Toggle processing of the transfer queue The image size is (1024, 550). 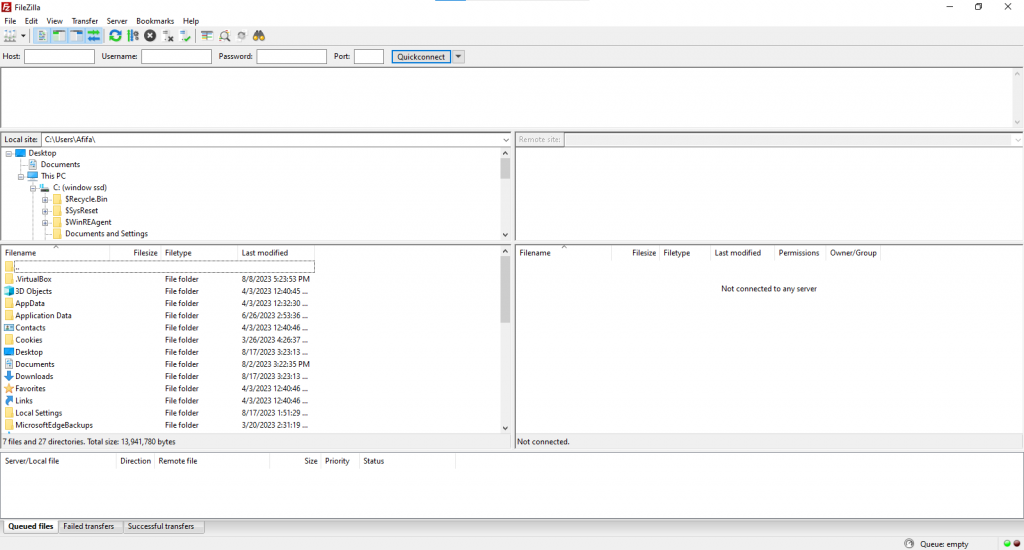[x=133, y=36]
